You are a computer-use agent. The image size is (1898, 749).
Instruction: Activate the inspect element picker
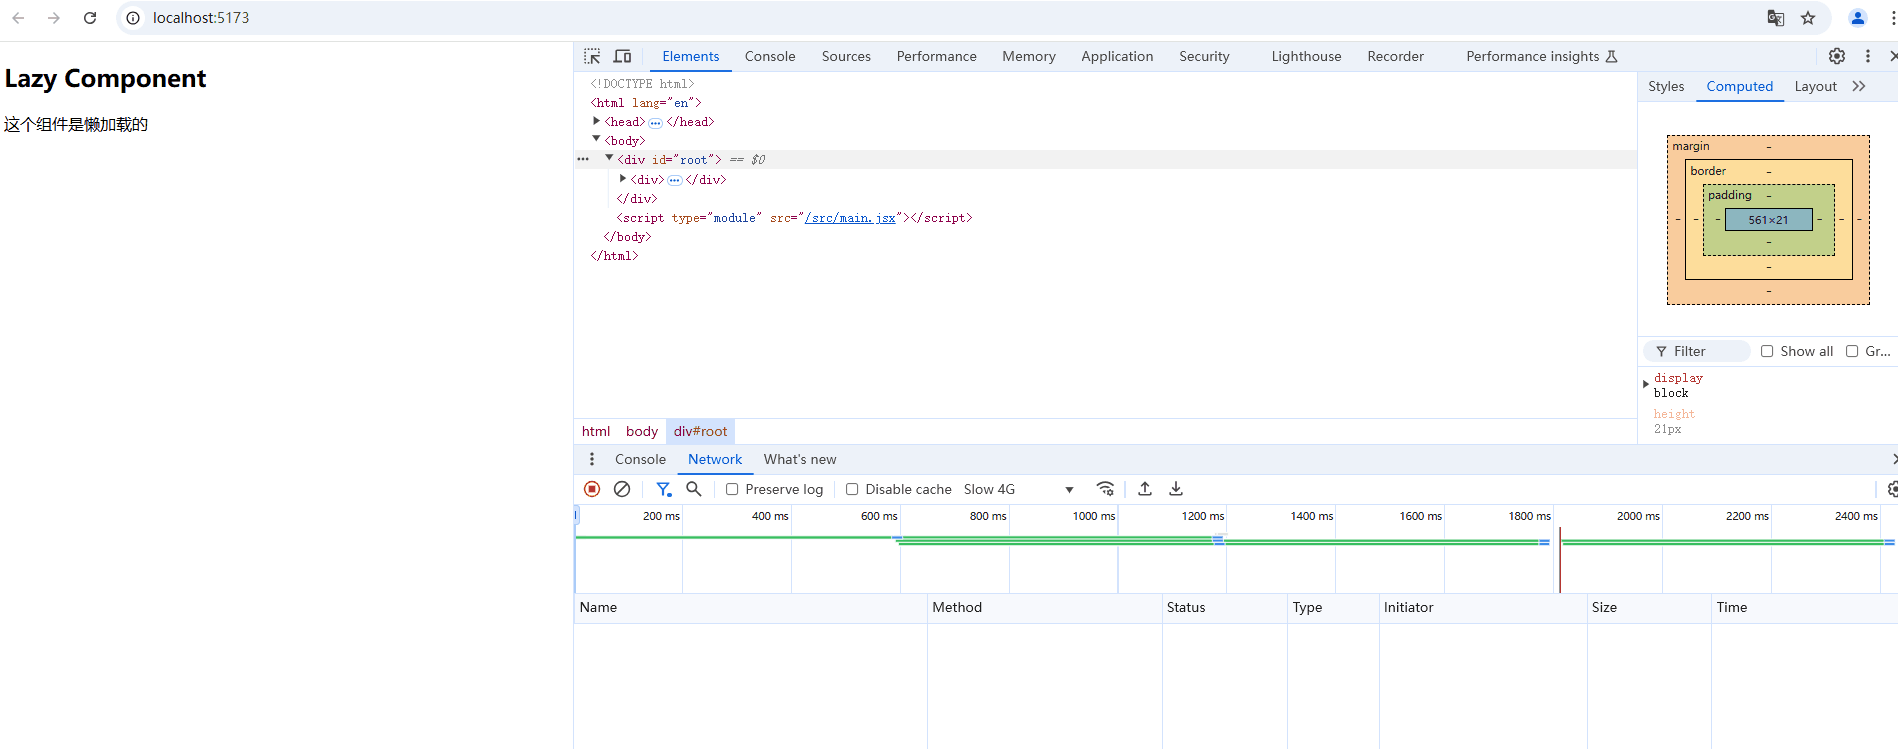(592, 56)
